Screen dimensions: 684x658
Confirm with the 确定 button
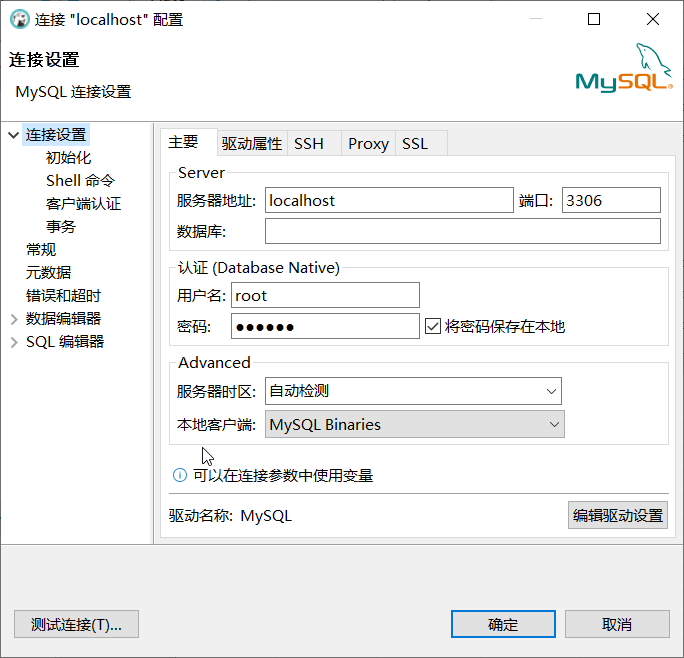coord(503,624)
